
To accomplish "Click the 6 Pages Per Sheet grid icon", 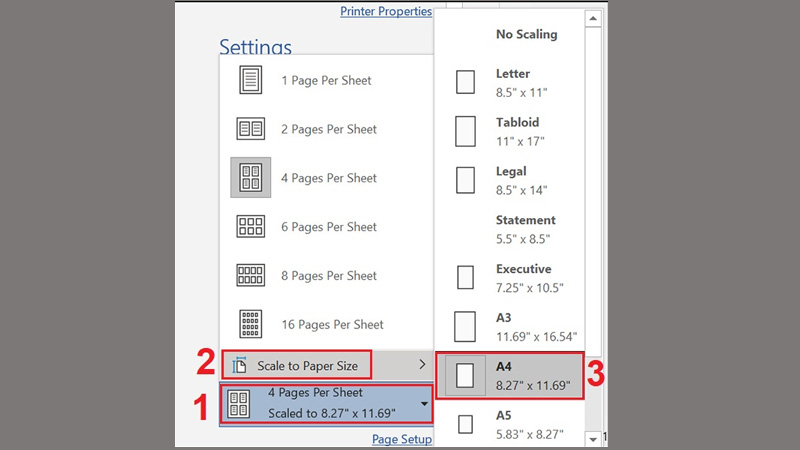I will coord(251,227).
